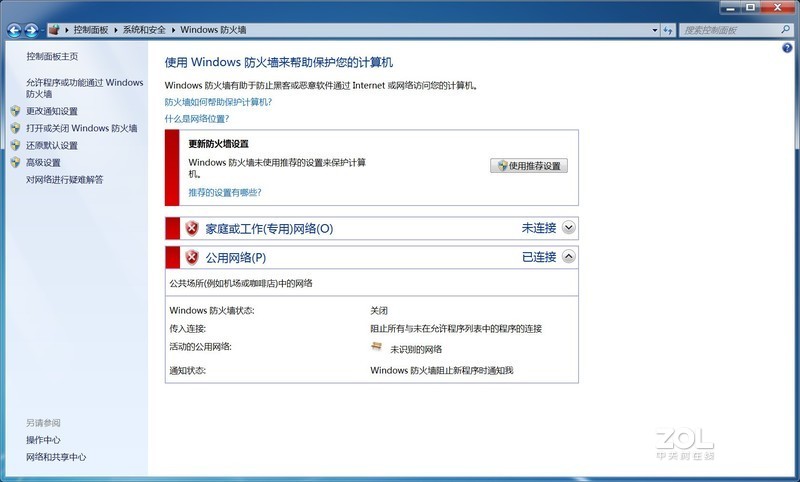Click shield icon beside 打开或关闭 Windows 防火墙
800x482 pixels.
[x=15, y=128]
